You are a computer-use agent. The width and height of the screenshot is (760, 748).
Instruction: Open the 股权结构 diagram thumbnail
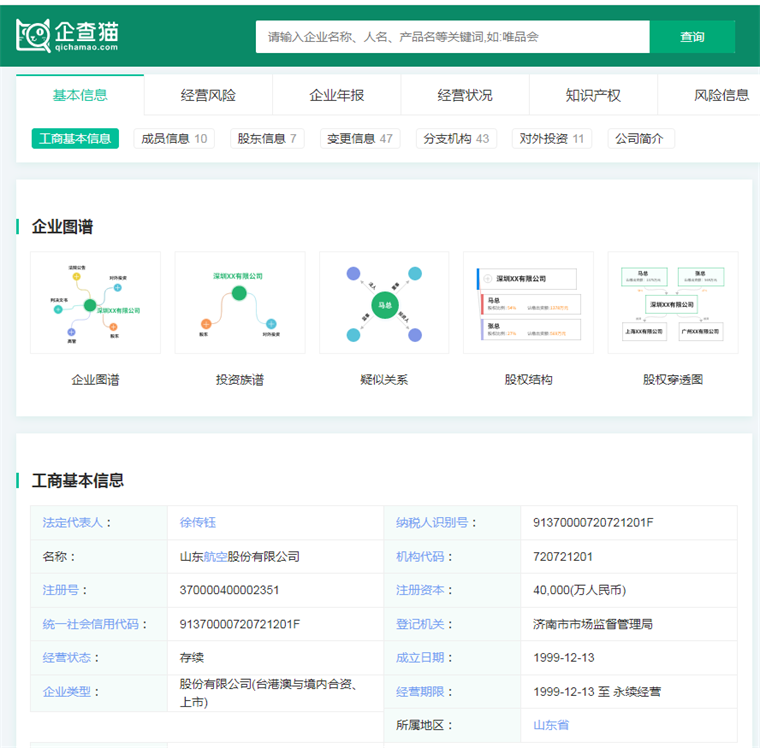coord(528,302)
